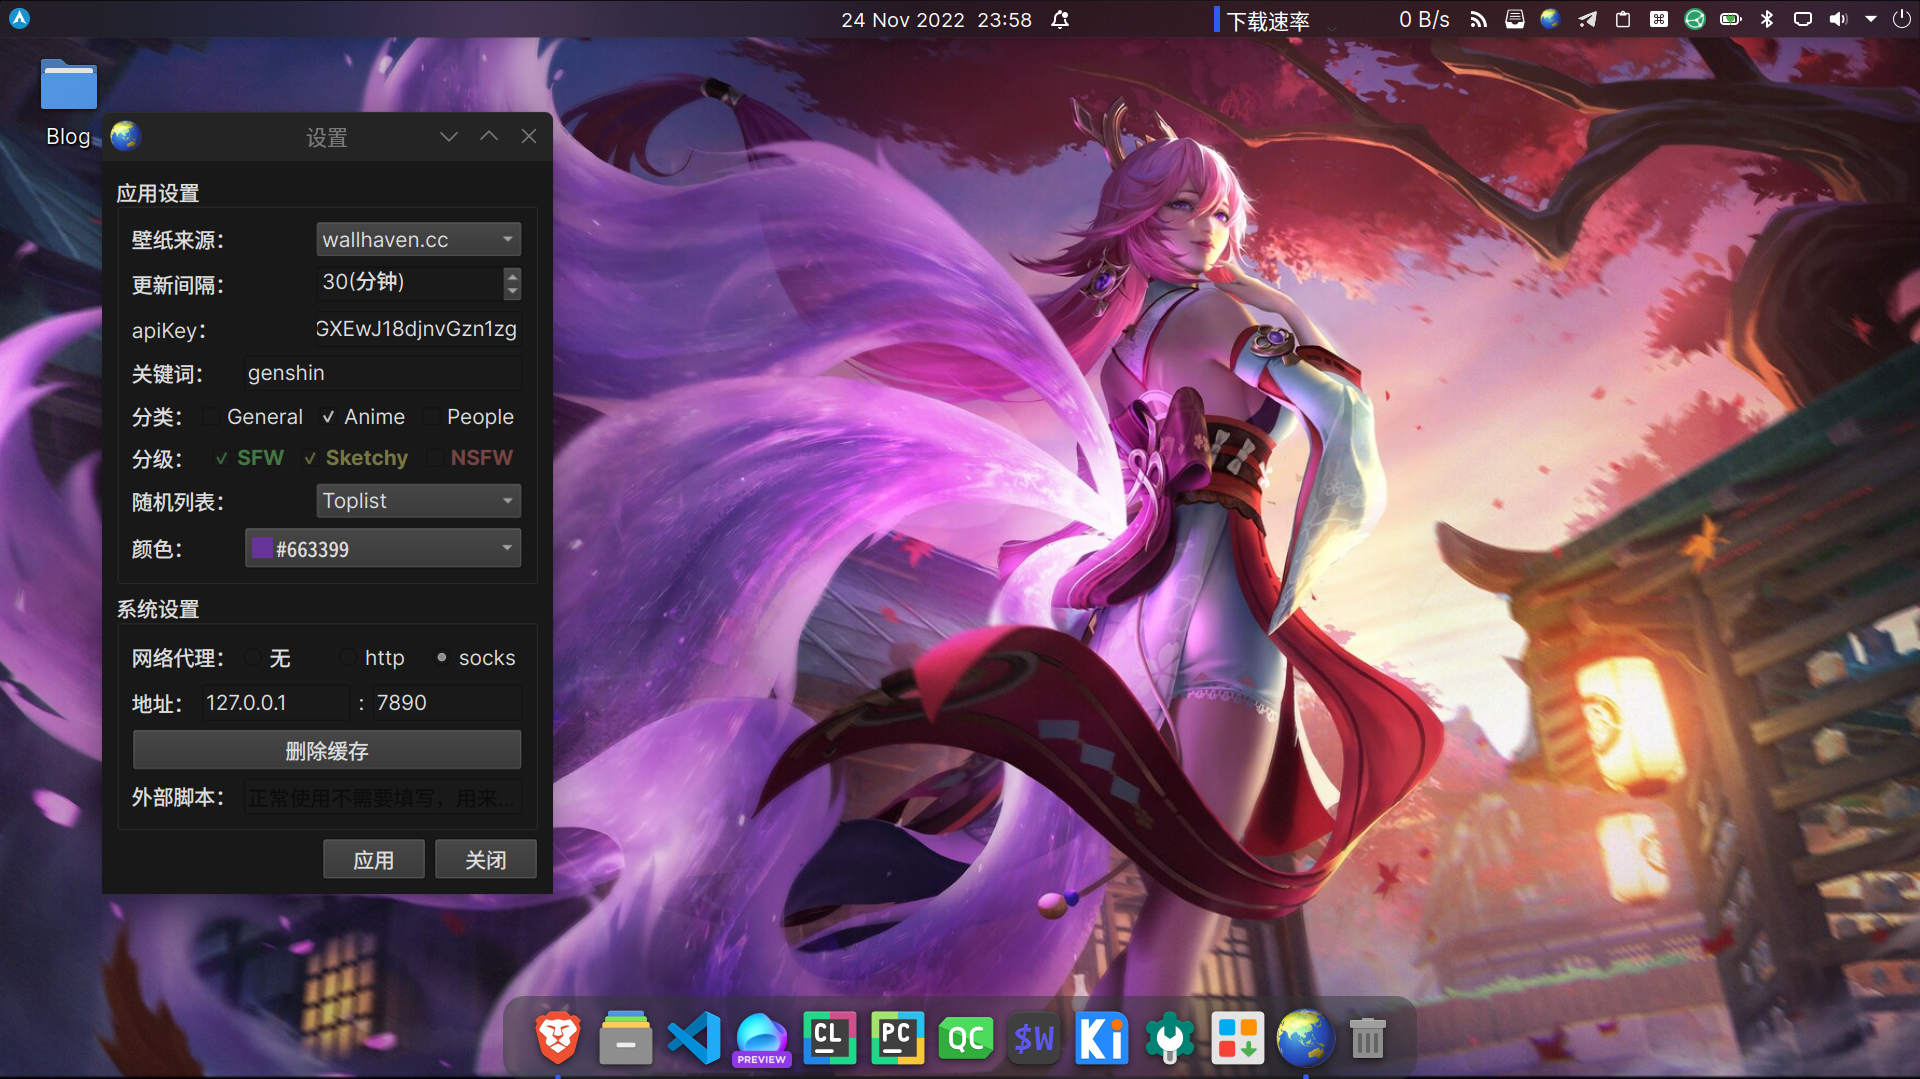The width and height of the screenshot is (1920, 1079).
Task: Toggle the SFW rating checkbox
Action: (221, 458)
